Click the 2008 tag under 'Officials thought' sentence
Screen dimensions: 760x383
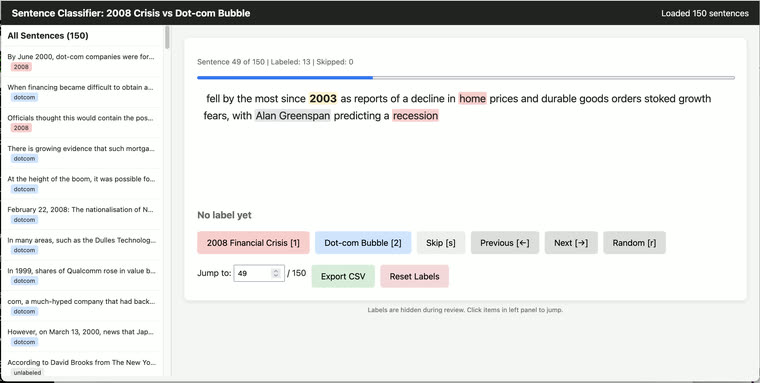(21, 128)
